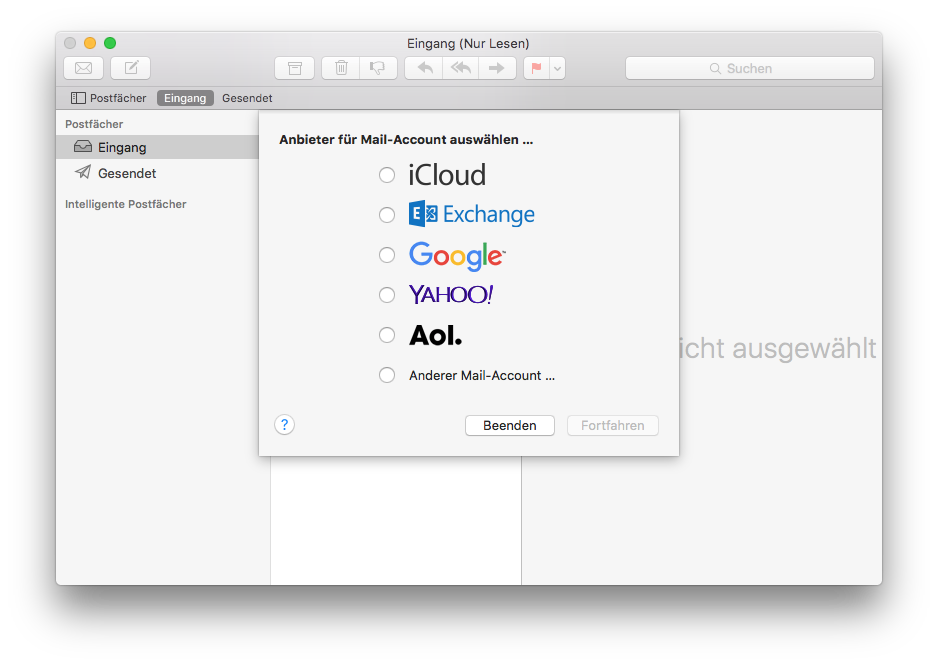The height and width of the screenshot is (665, 938).
Task: Open the flag color dropdown arrow
Action: point(558,68)
